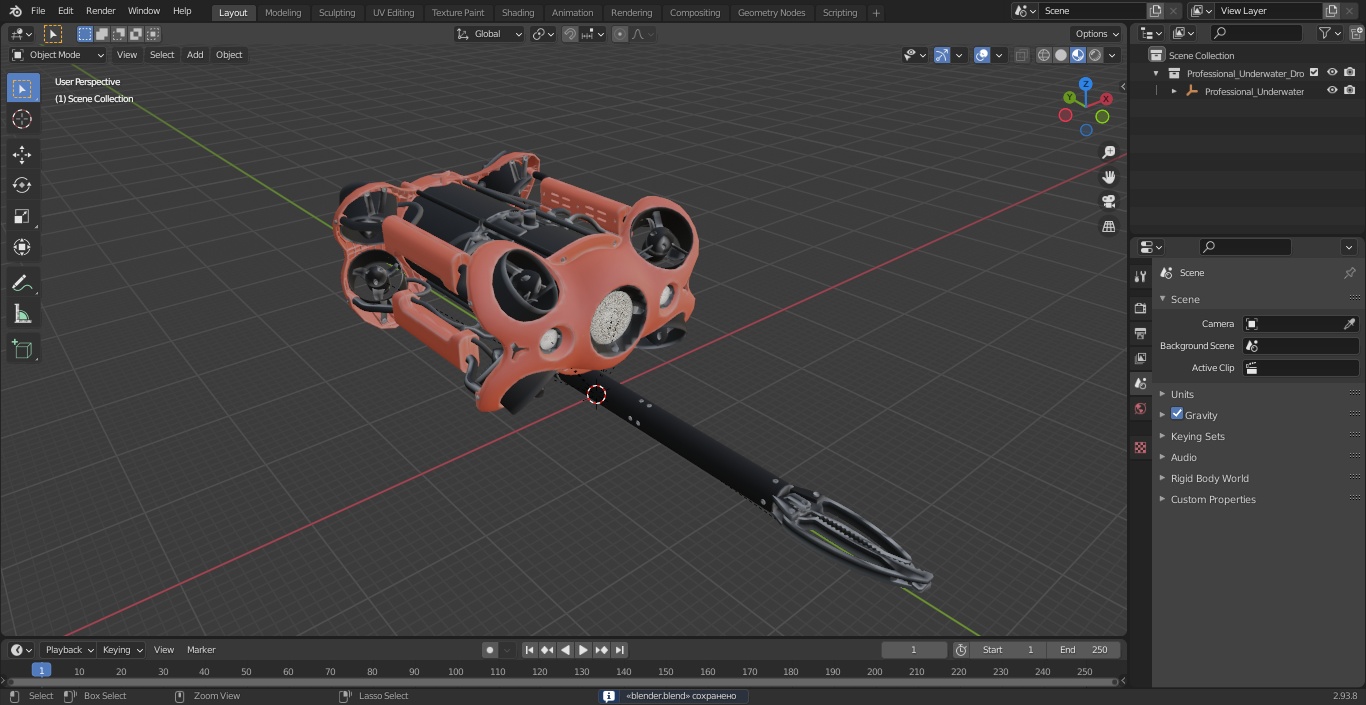1366x705 pixels.
Task: Open the Output properties tab
Action: tap(1140, 333)
